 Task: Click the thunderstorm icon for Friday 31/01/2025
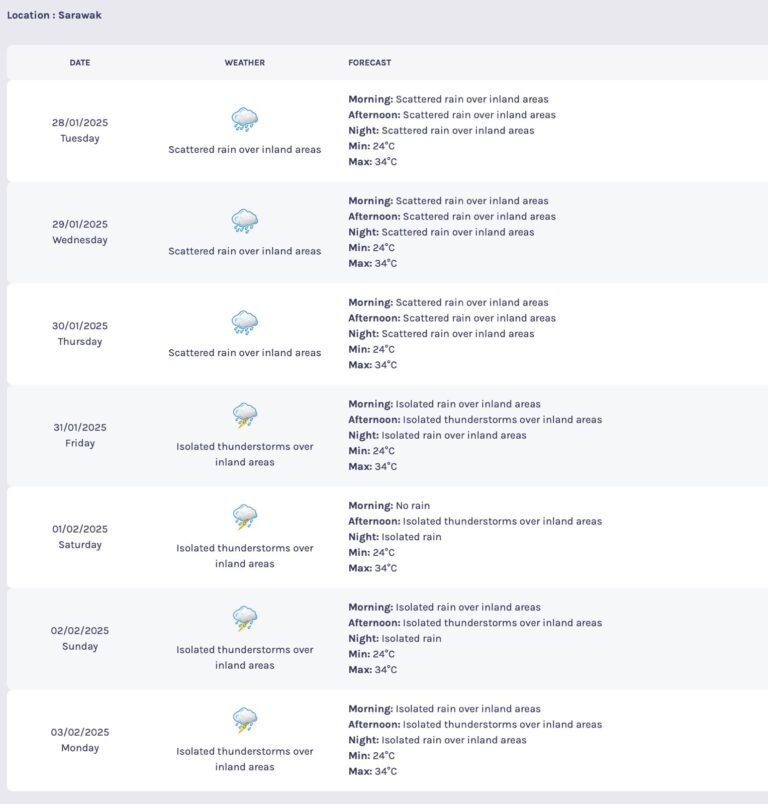pyautogui.click(x=245, y=415)
